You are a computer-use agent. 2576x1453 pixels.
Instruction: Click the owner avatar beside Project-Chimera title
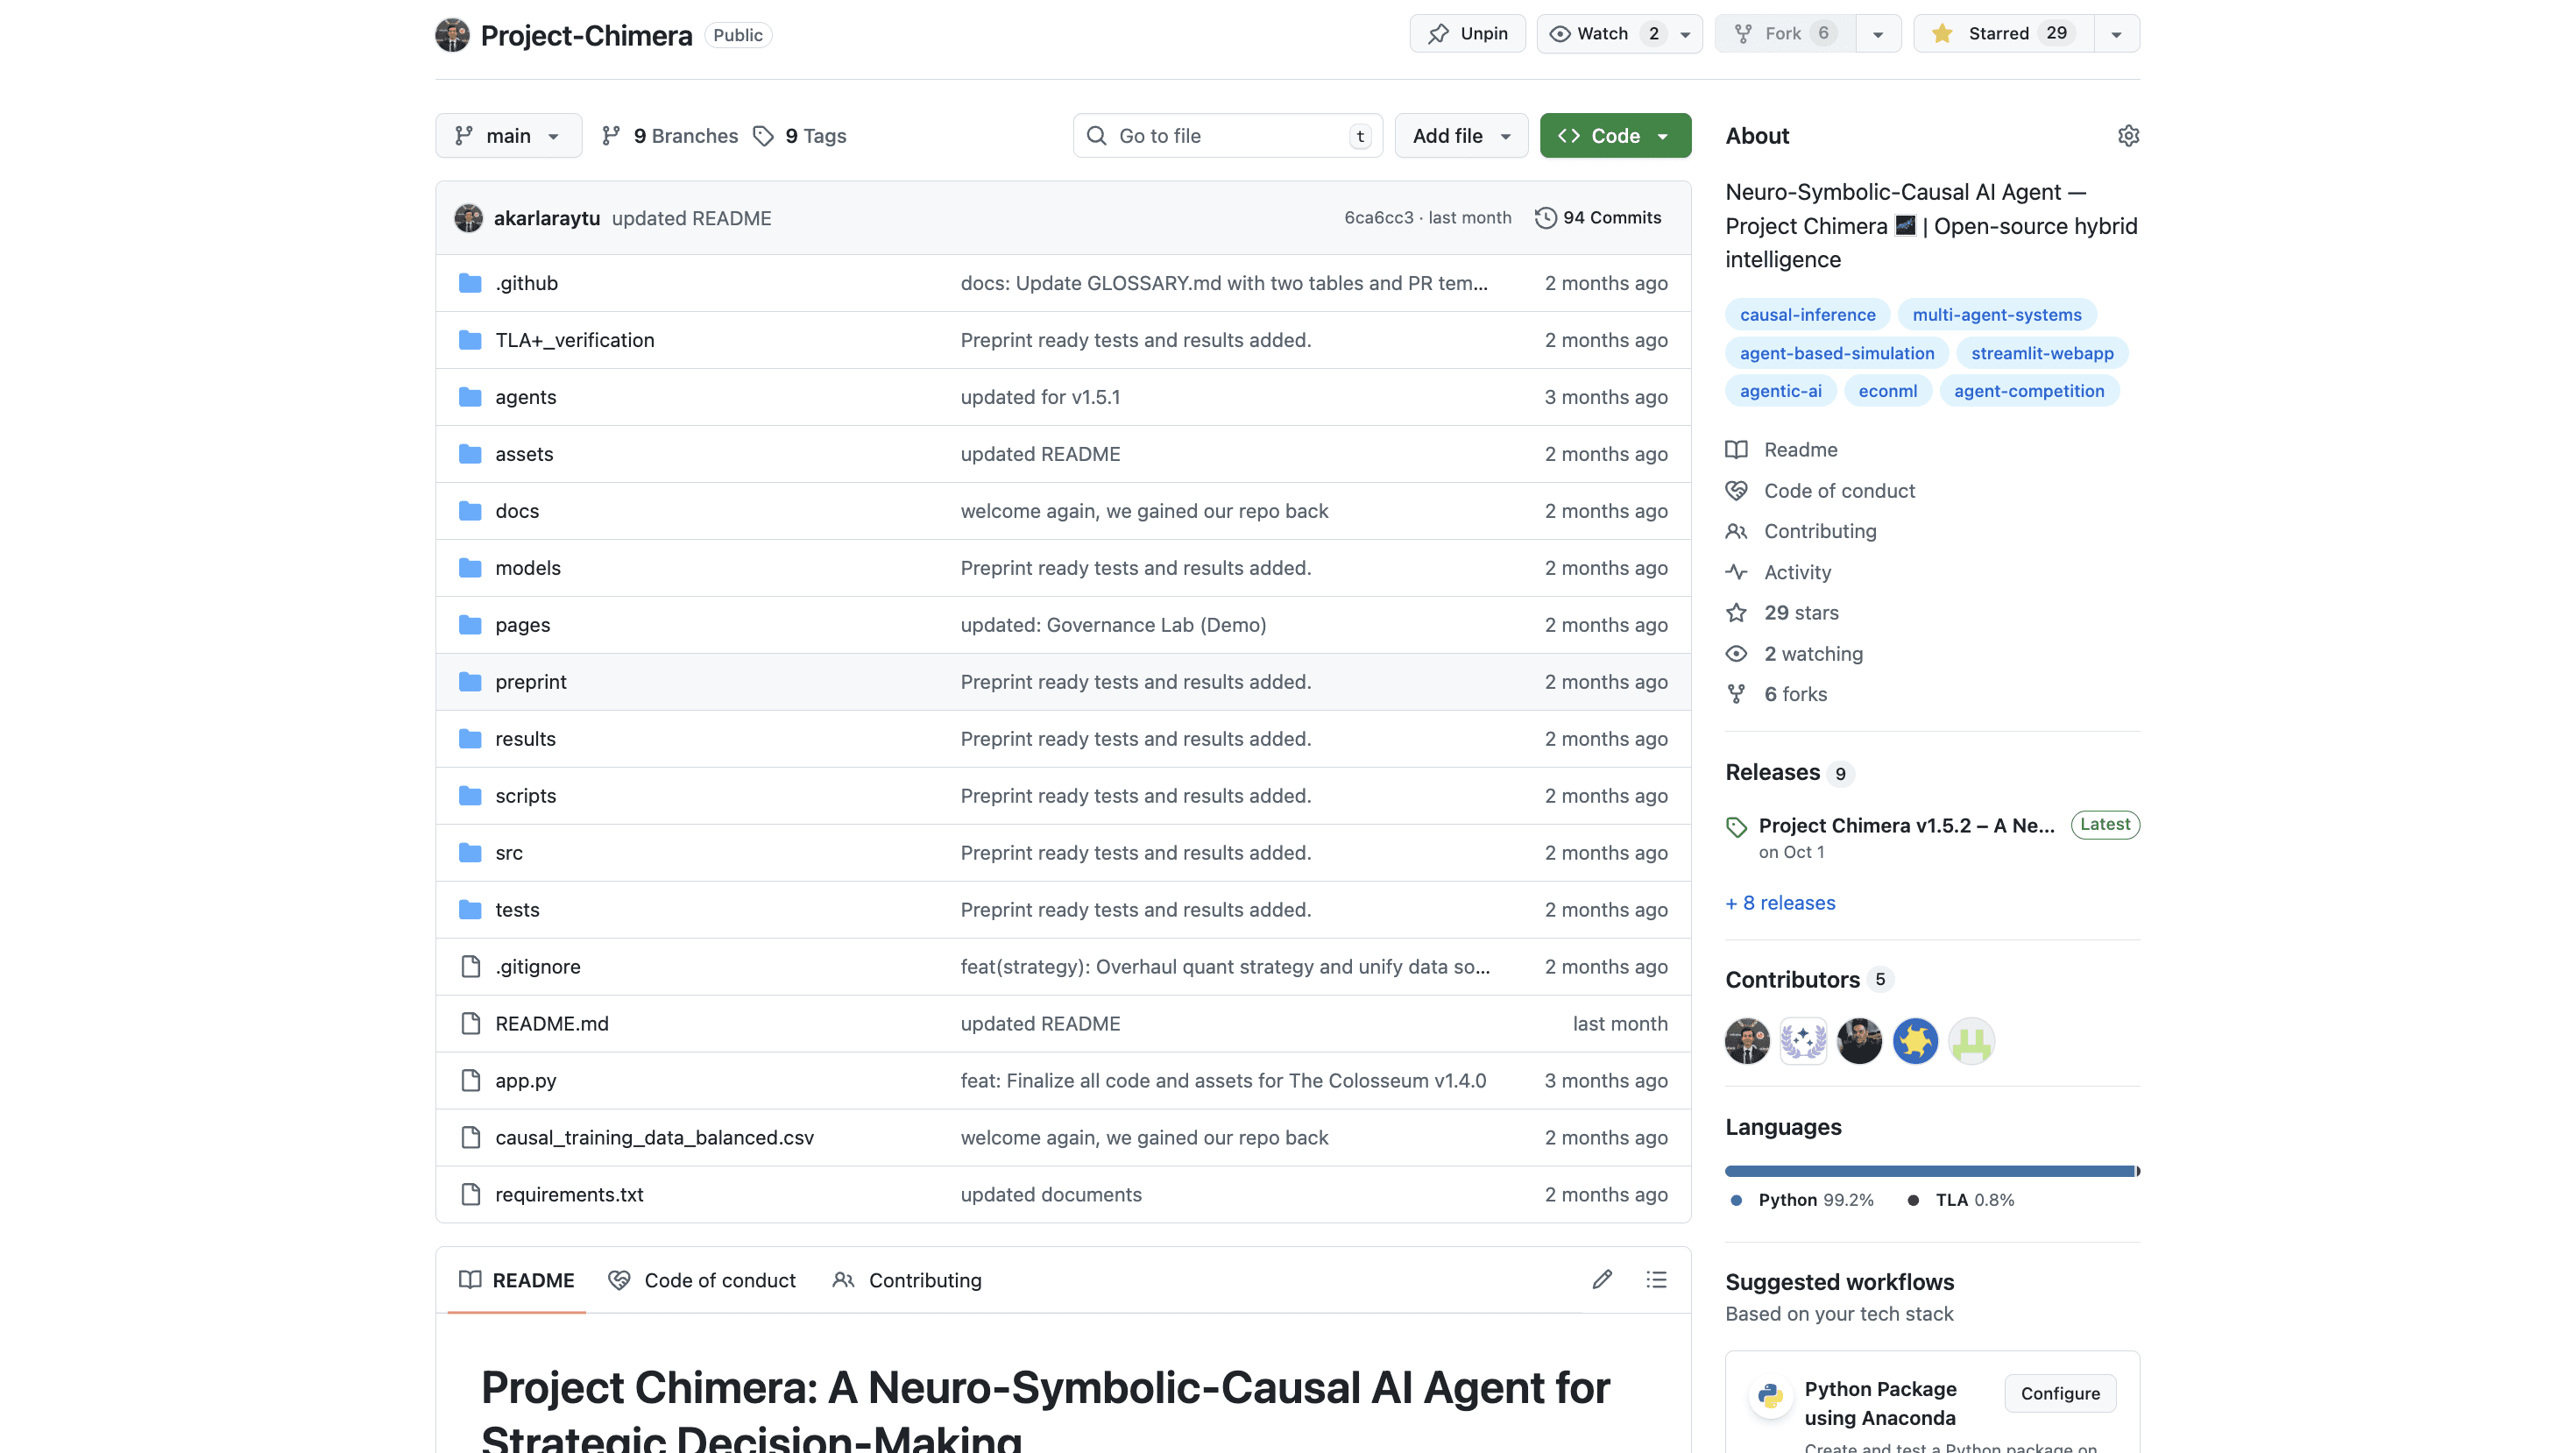(x=452, y=35)
